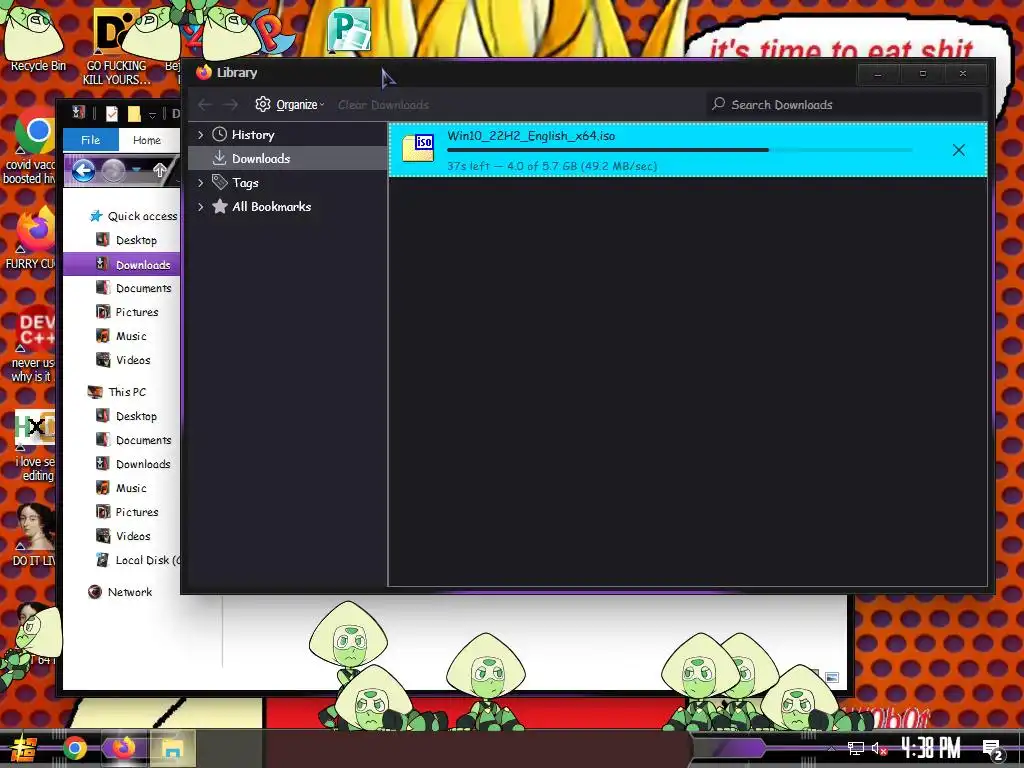Click the 4:38 PM taskbar clock
This screenshot has height=768, width=1024.
pyautogui.click(x=931, y=748)
